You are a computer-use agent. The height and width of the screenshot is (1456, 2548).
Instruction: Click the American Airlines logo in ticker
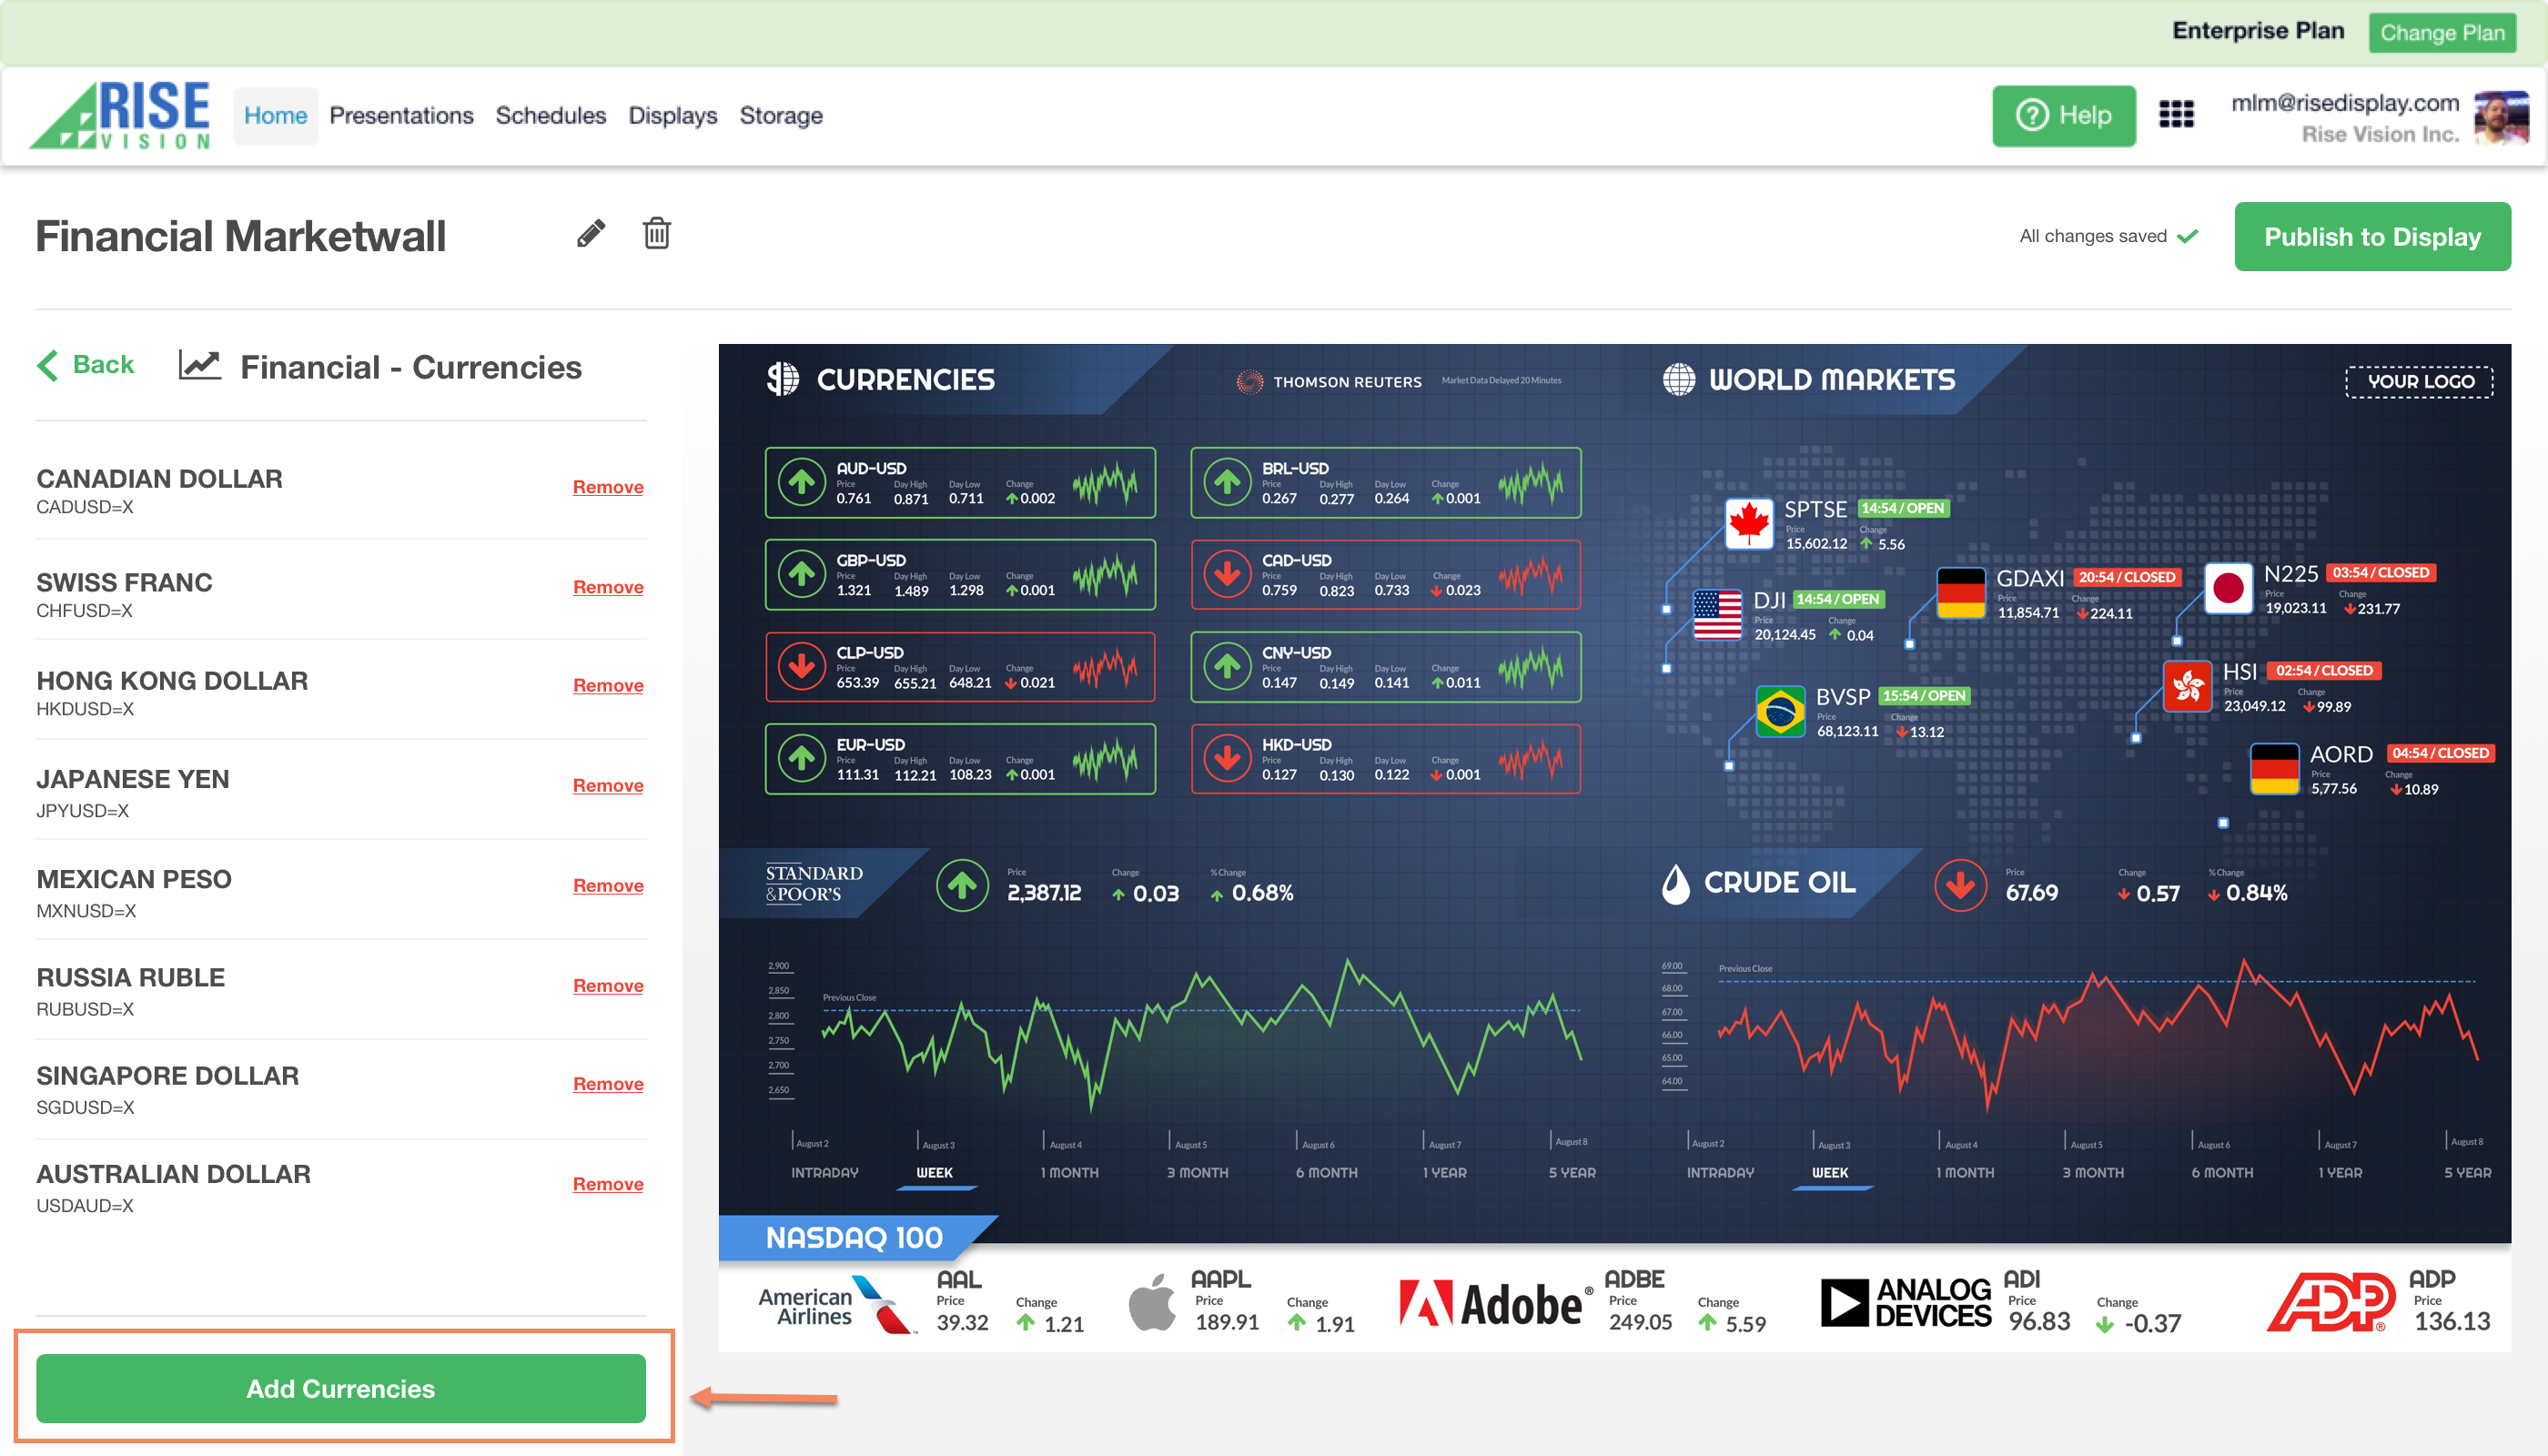(836, 1305)
